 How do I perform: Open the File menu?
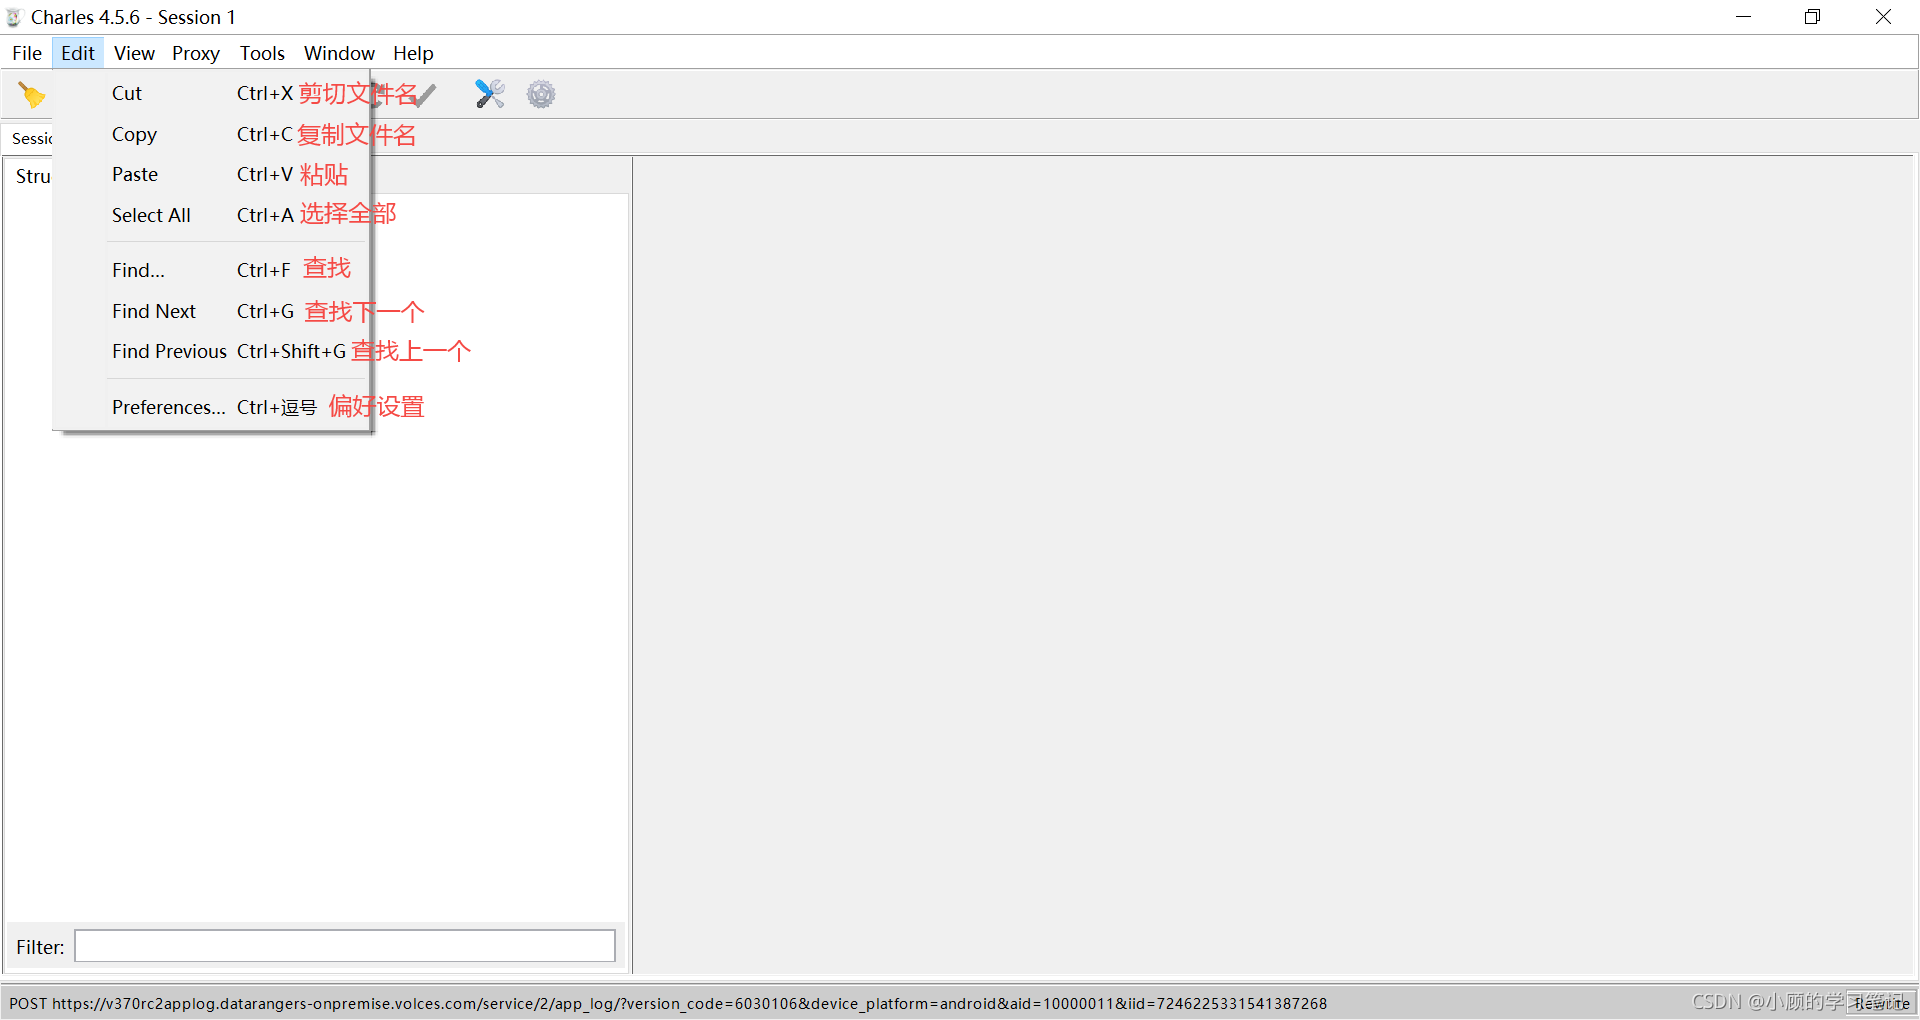pyautogui.click(x=27, y=53)
